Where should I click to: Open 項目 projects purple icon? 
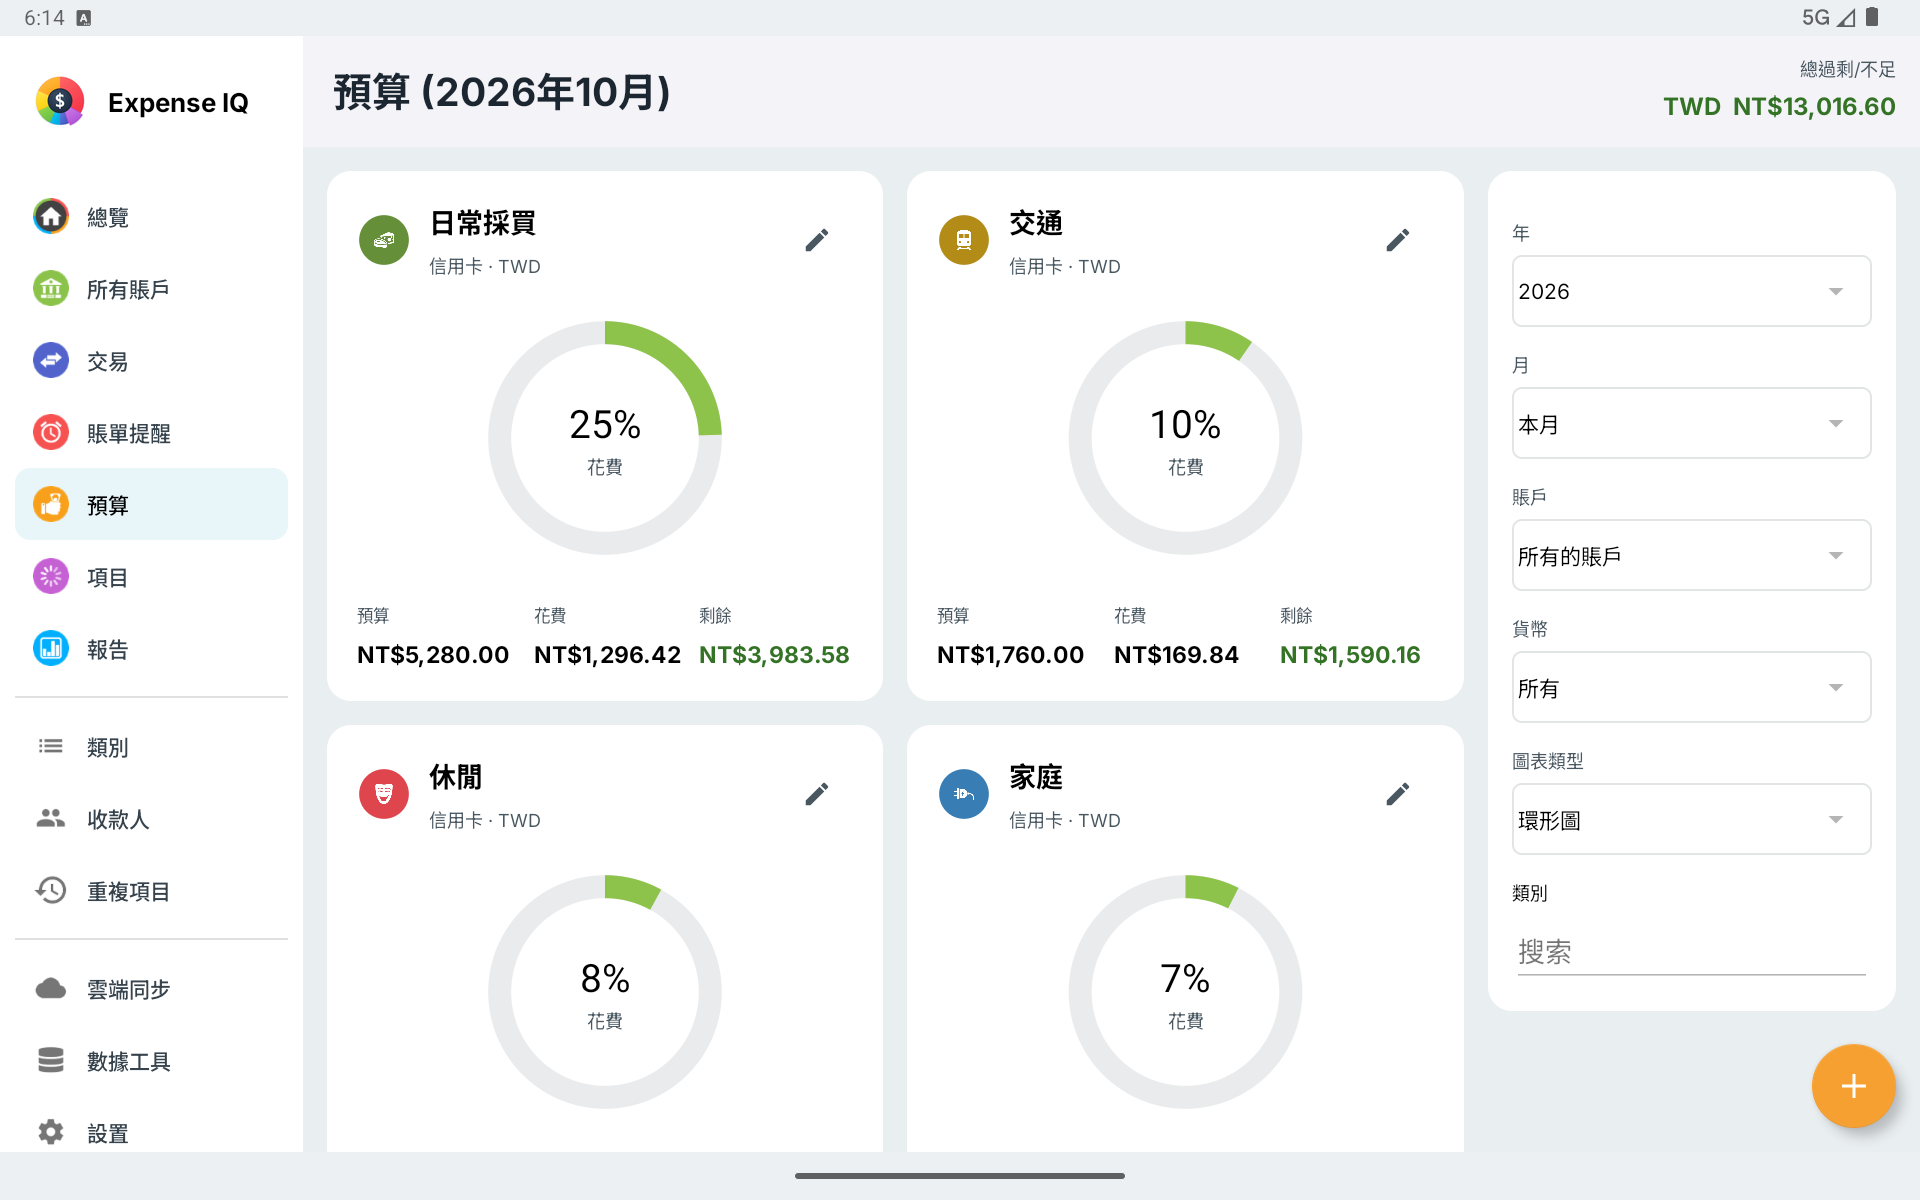(x=51, y=577)
